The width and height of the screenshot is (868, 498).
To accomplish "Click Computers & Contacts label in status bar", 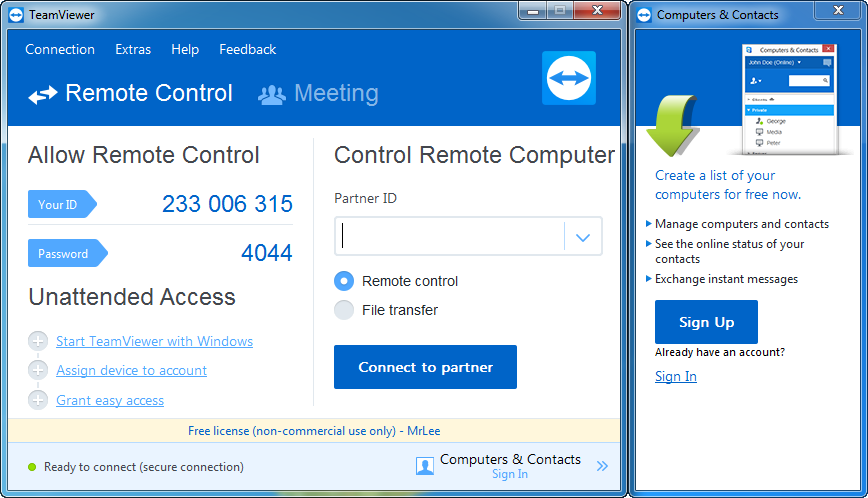I will pos(510,459).
